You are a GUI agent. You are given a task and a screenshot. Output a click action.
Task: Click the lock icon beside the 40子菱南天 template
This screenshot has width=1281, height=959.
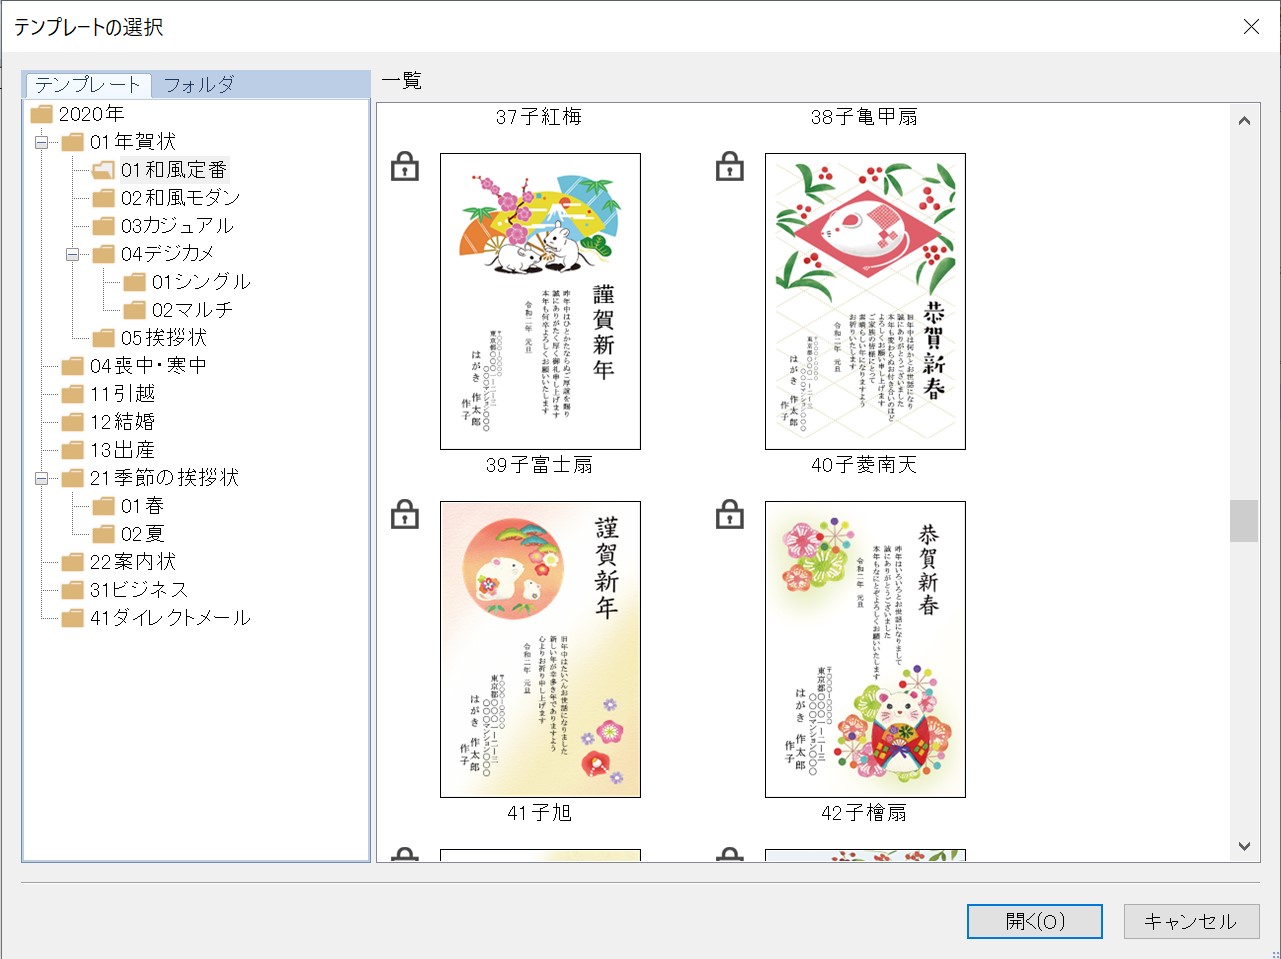(x=730, y=166)
